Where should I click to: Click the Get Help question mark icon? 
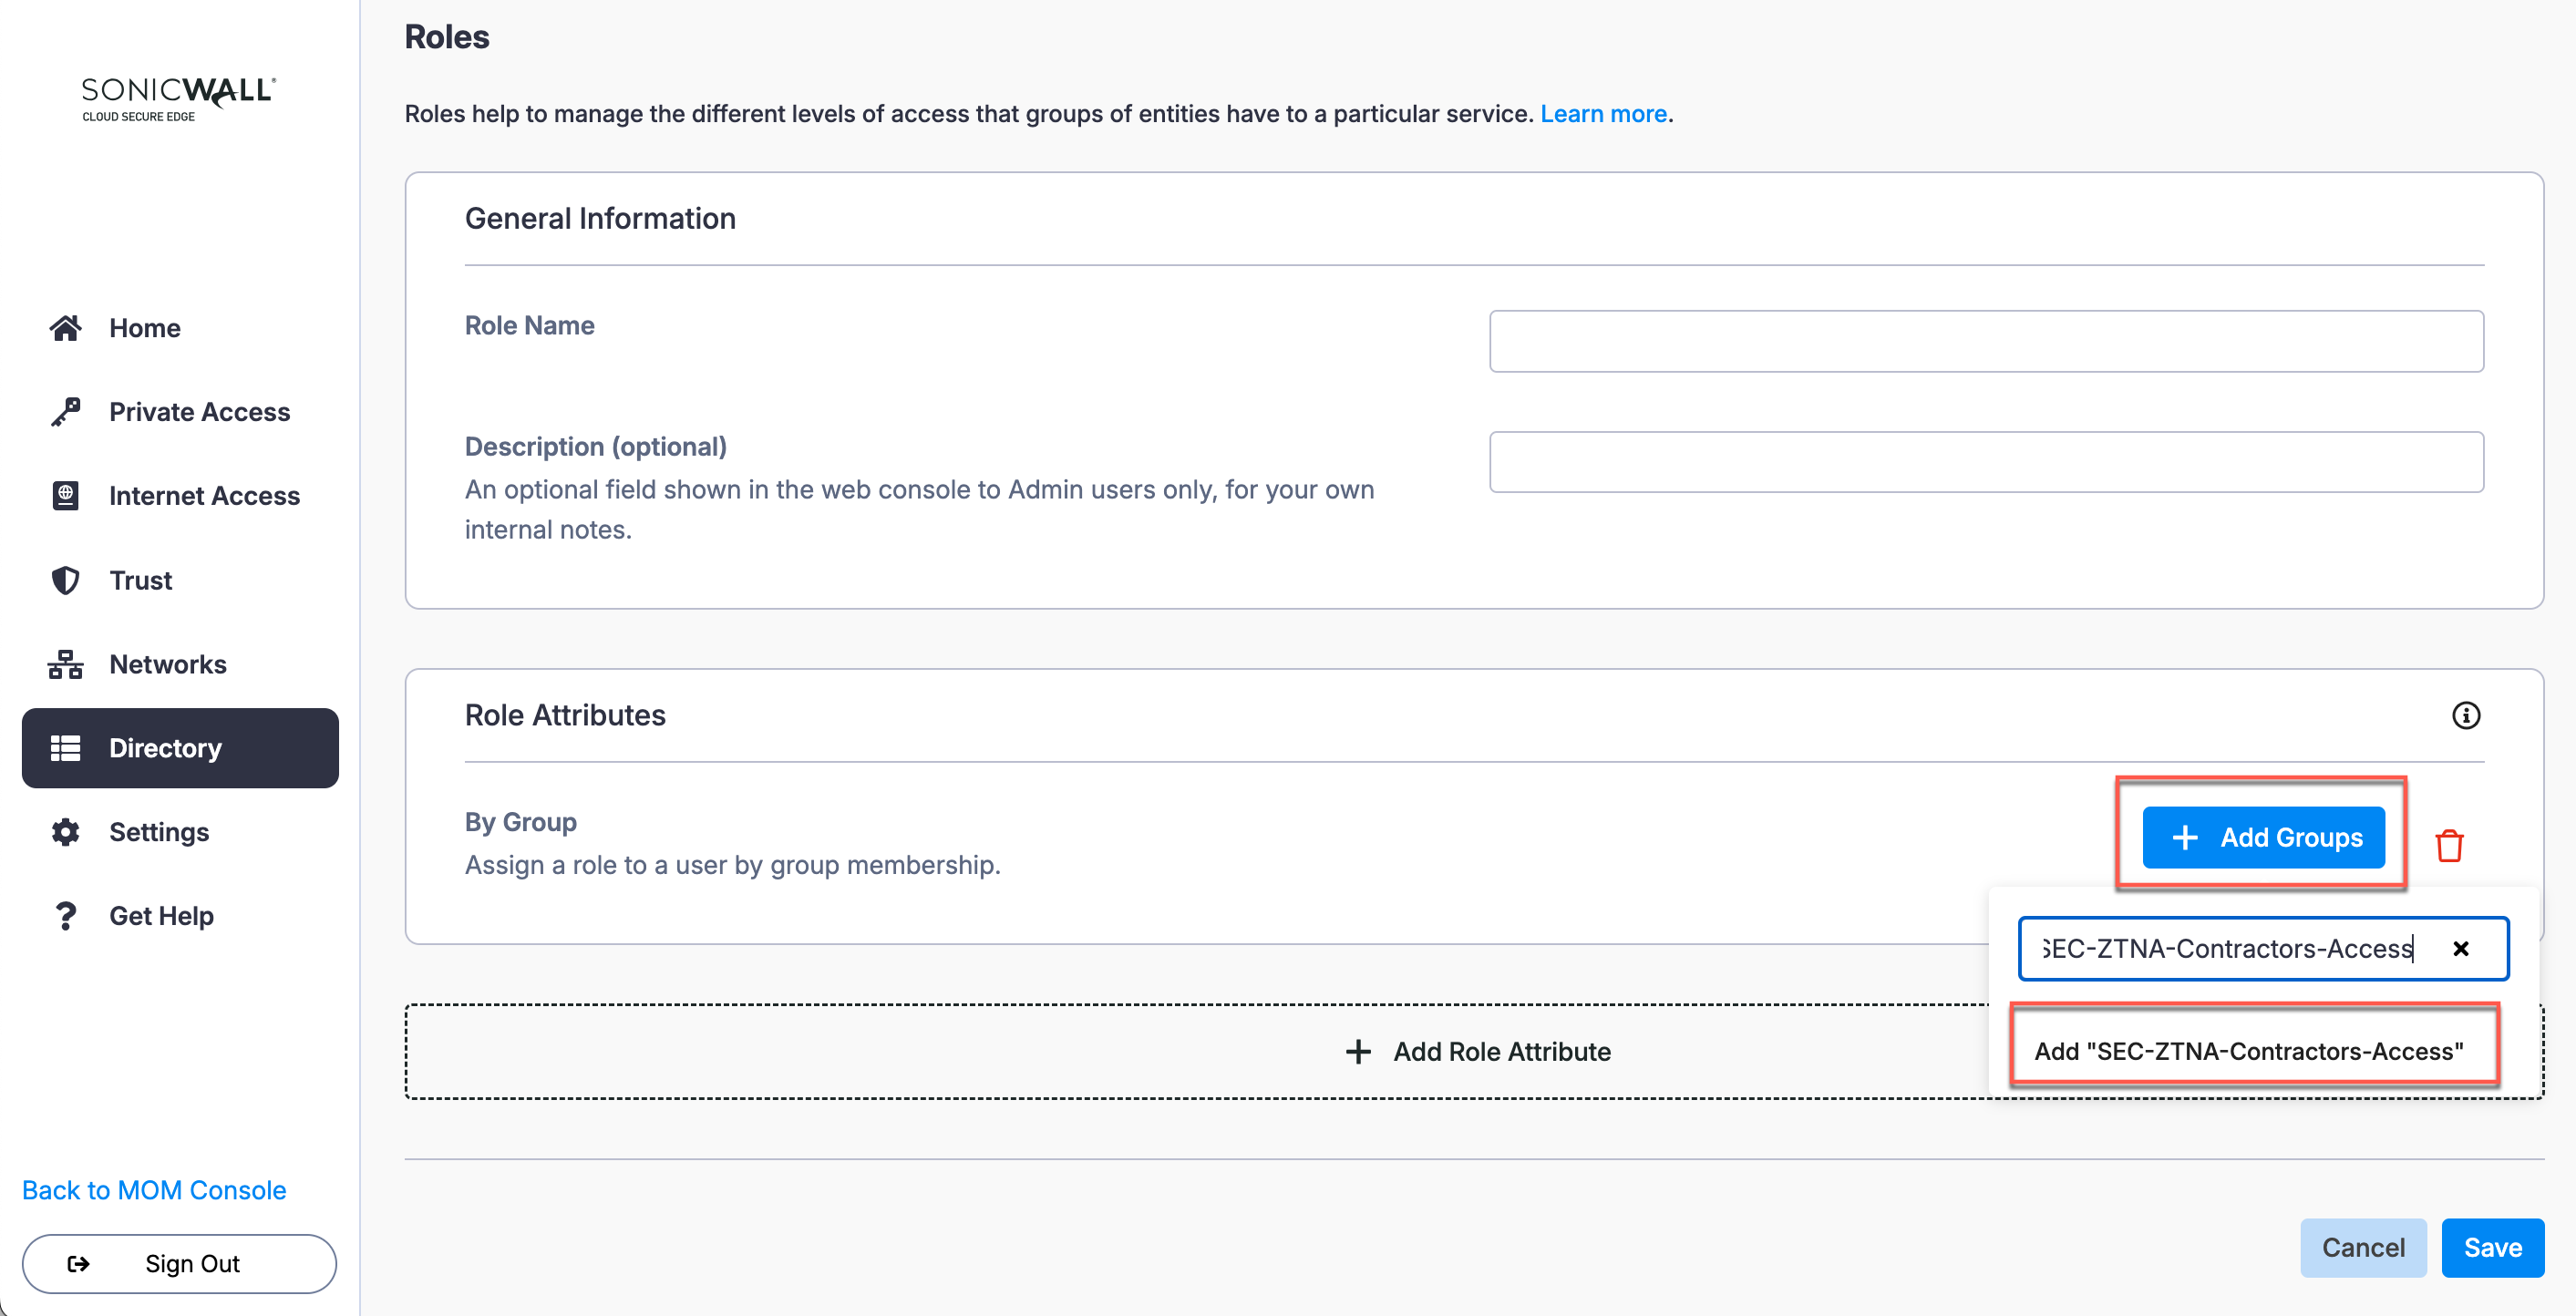coord(66,916)
